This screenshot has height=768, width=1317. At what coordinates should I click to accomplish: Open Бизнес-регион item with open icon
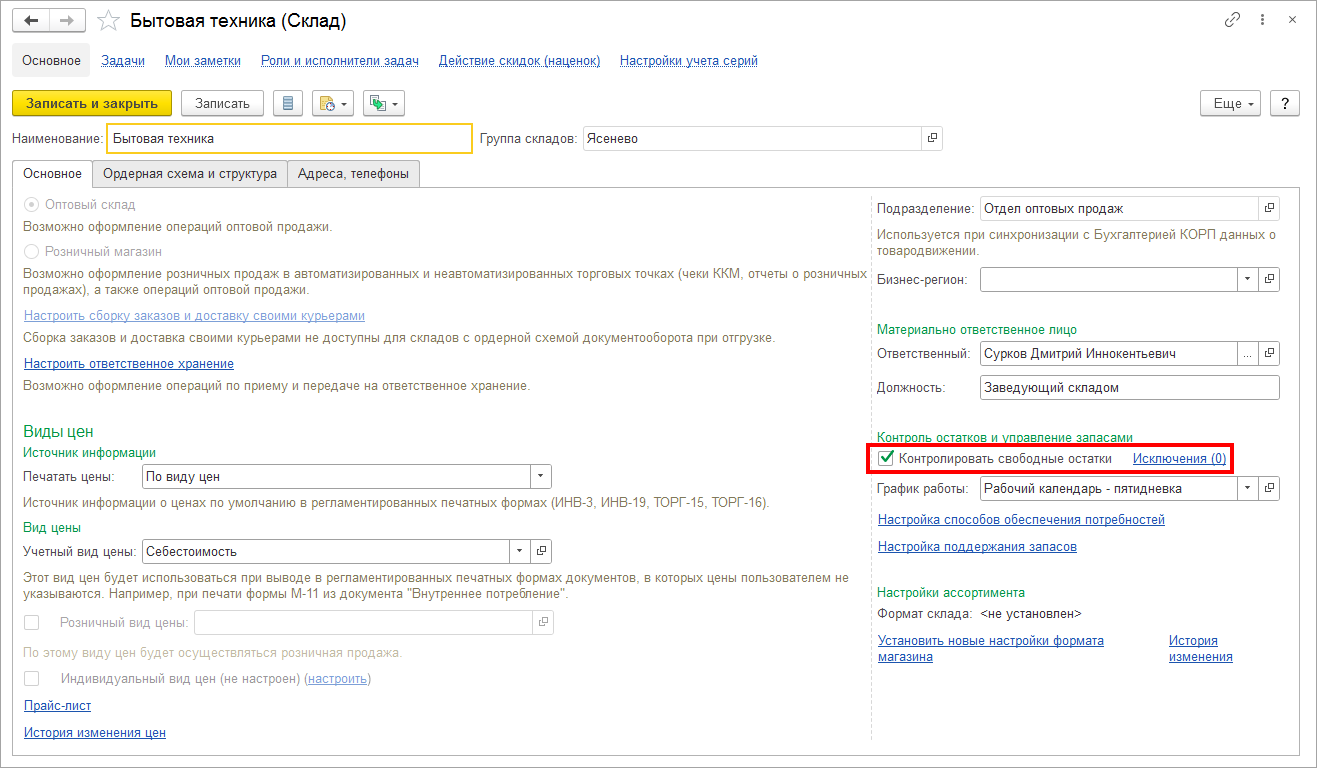(x=1269, y=279)
